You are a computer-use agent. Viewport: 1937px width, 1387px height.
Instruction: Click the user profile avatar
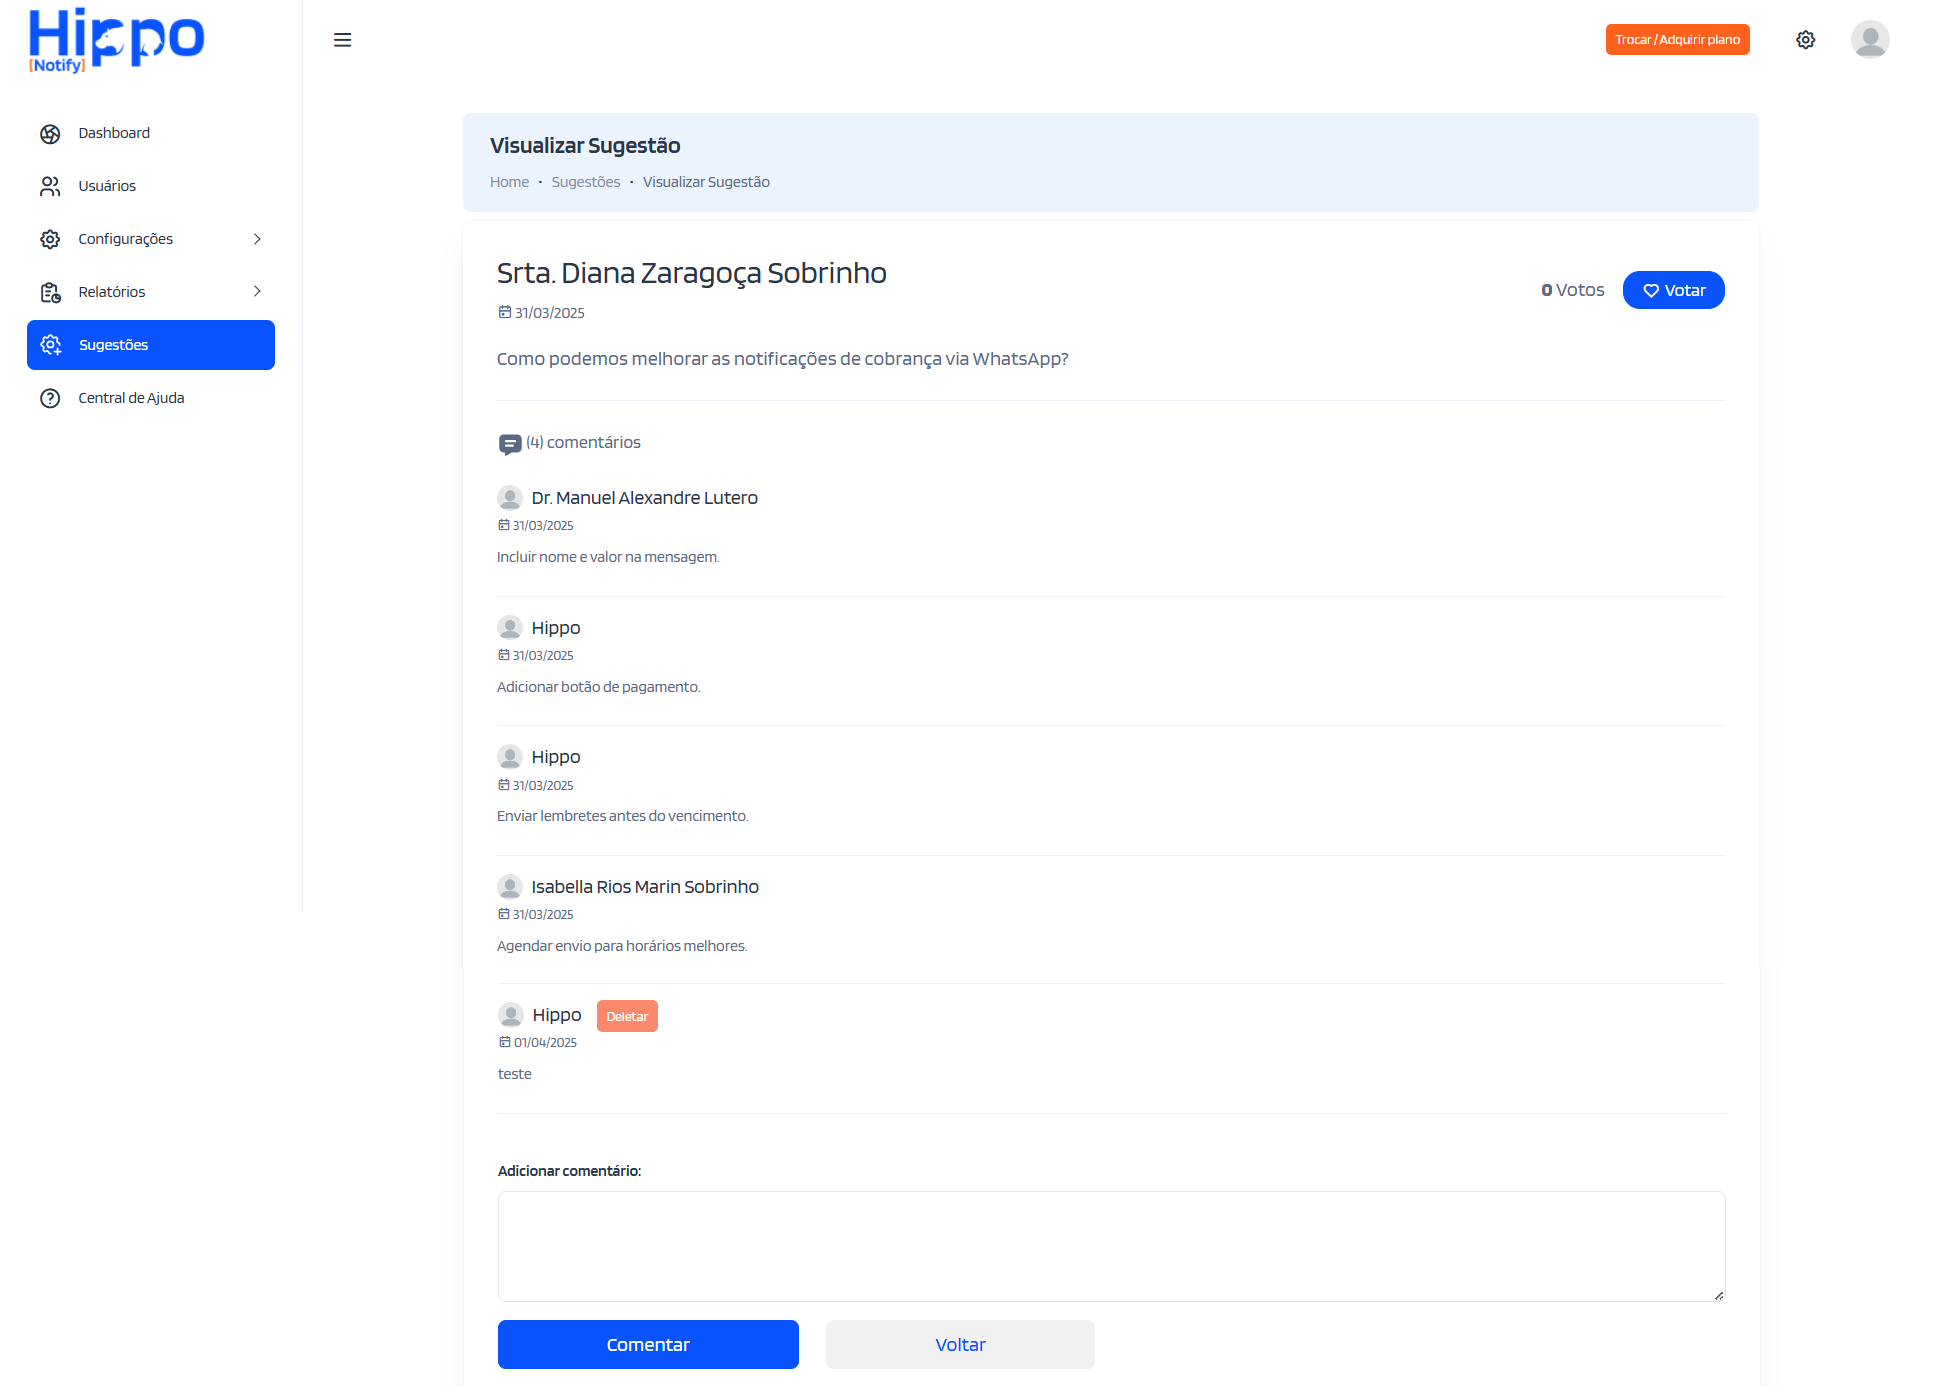(x=1869, y=40)
